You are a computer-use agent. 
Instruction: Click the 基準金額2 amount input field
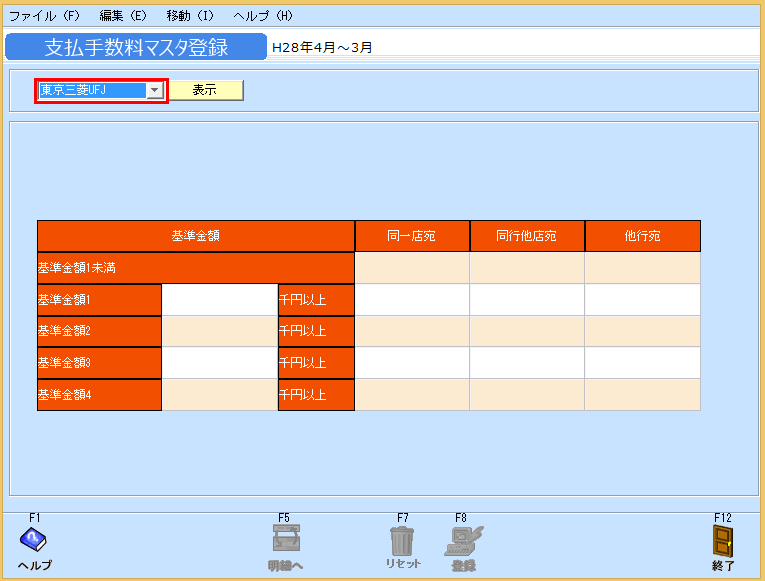click(219, 331)
